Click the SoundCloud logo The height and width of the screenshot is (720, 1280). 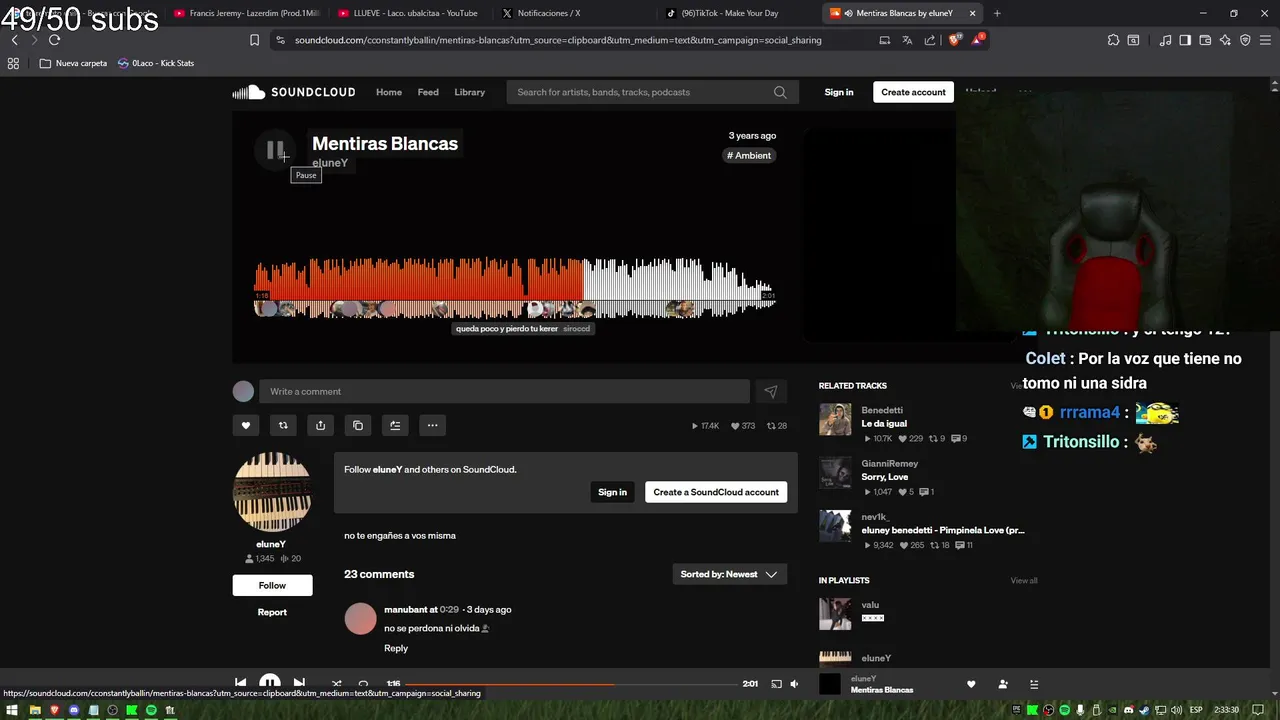point(294,92)
